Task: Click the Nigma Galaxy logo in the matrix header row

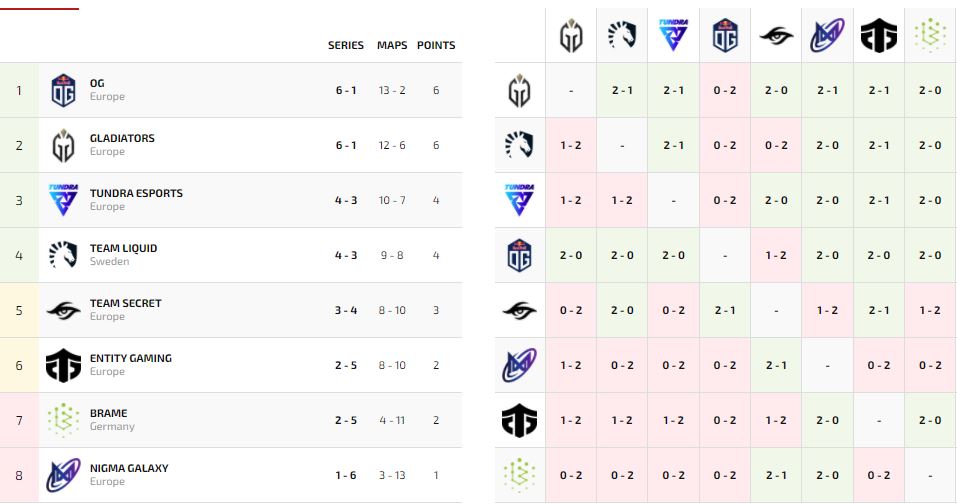Action: [x=827, y=36]
